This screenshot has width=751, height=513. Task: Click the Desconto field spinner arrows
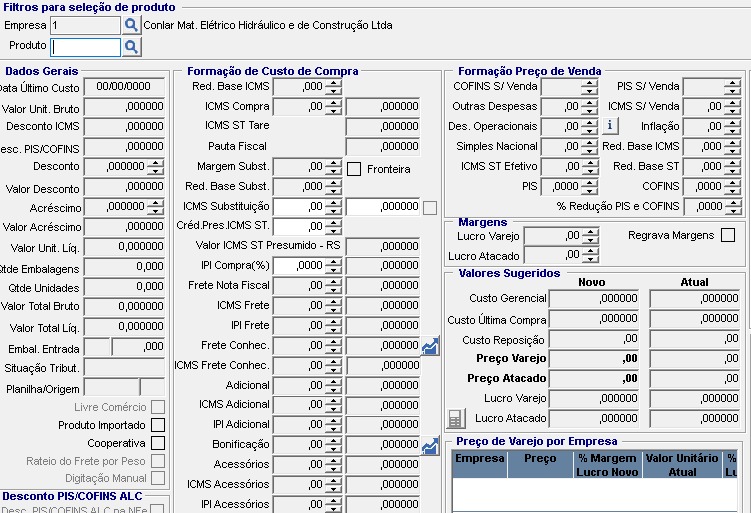point(154,167)
